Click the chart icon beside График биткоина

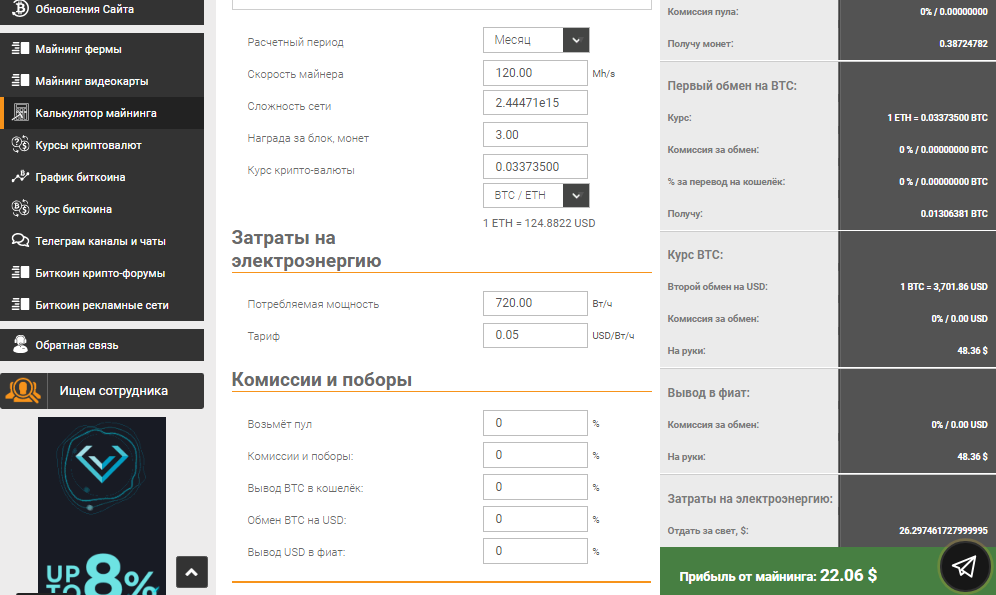pos(20,177)
